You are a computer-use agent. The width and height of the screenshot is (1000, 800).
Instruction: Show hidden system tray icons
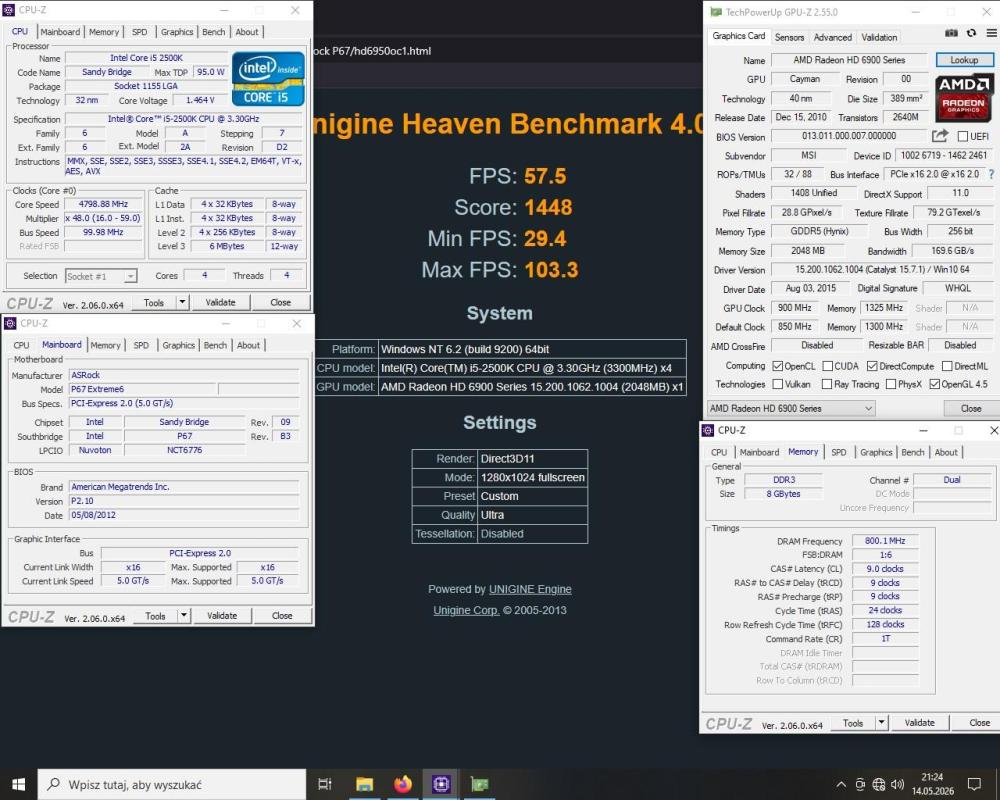841,785
